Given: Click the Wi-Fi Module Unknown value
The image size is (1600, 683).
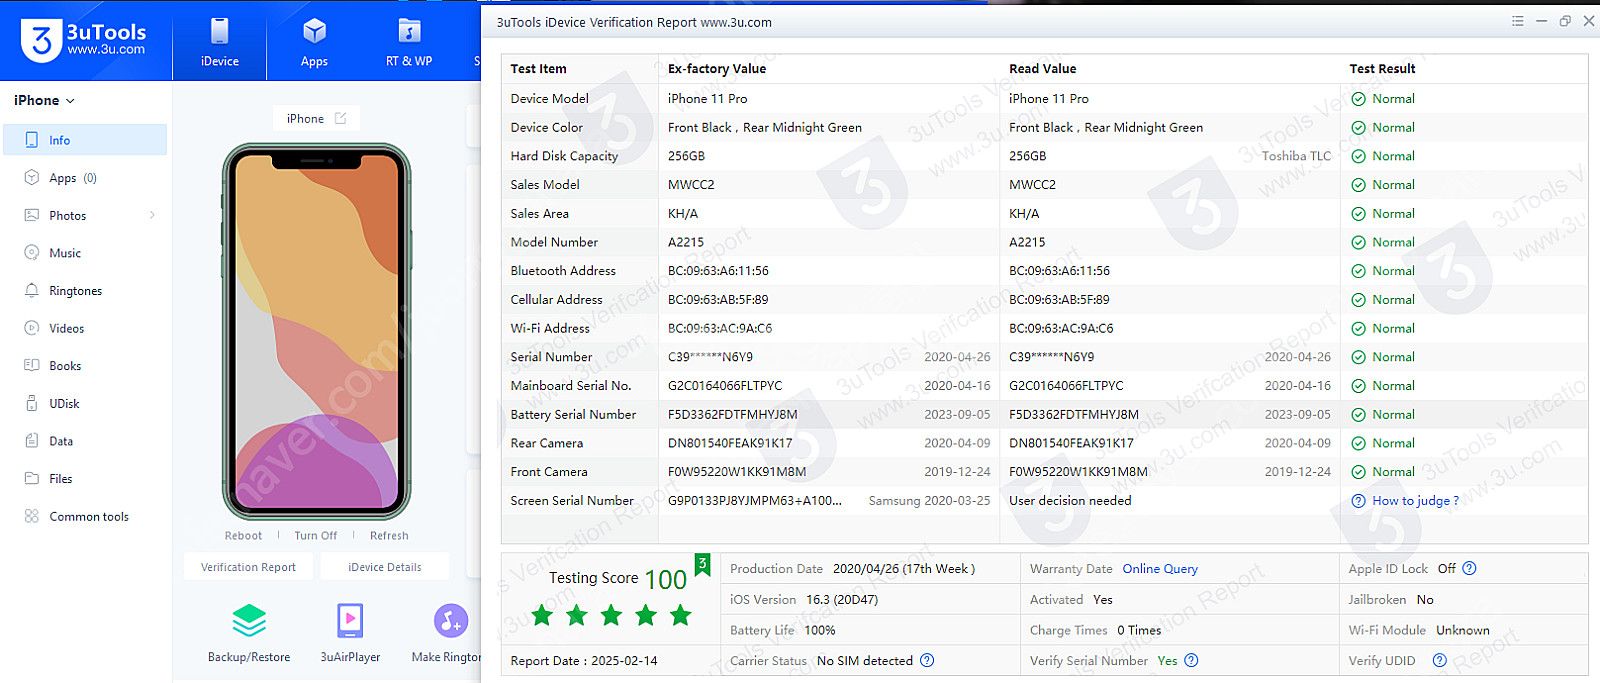Looking at the screenshot, I should pos(1463,631).
